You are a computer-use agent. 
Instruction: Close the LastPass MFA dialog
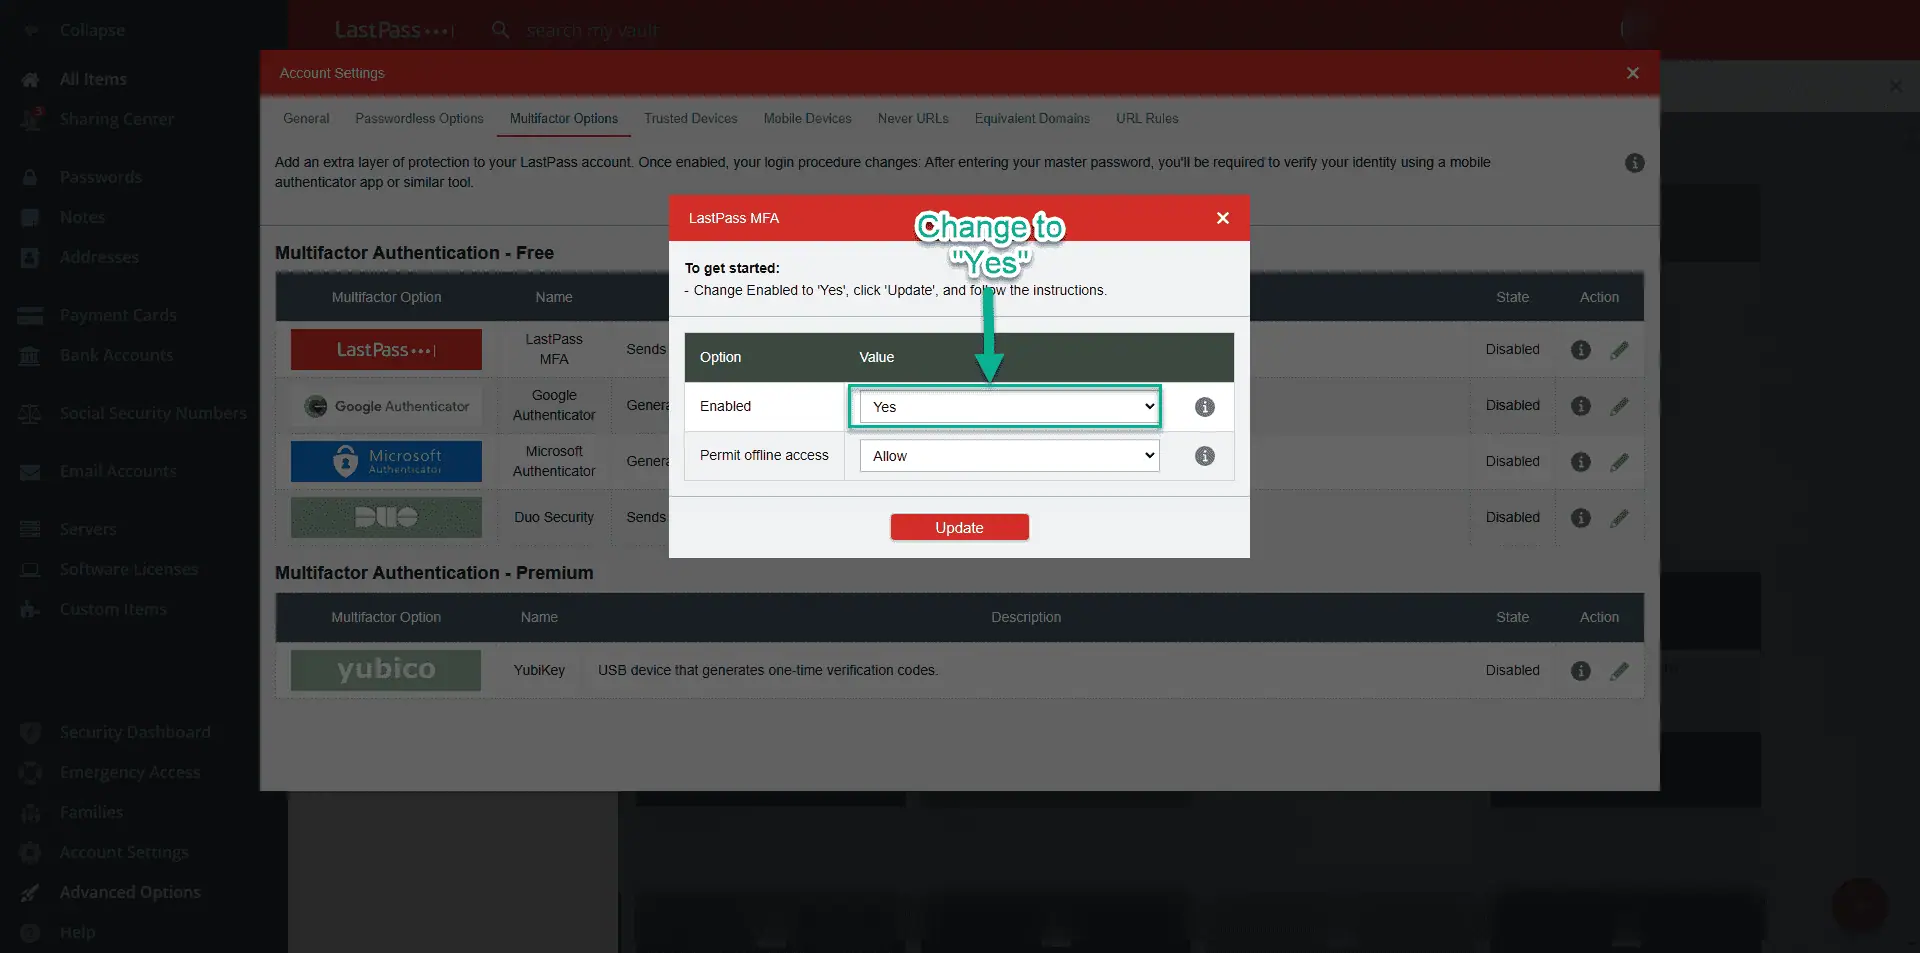(x=1222, y=218)
